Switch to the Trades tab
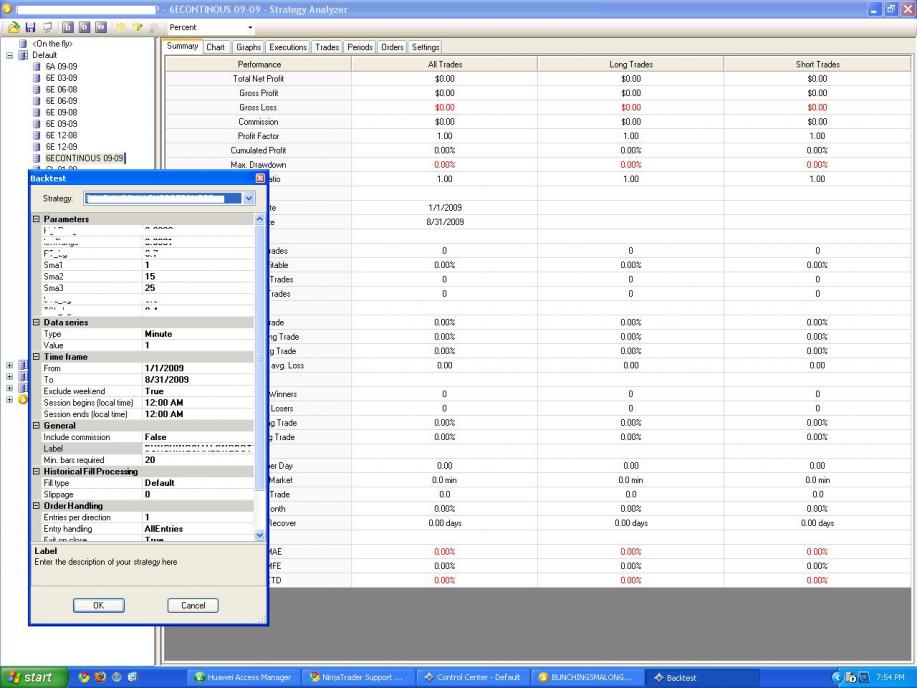 327,47
